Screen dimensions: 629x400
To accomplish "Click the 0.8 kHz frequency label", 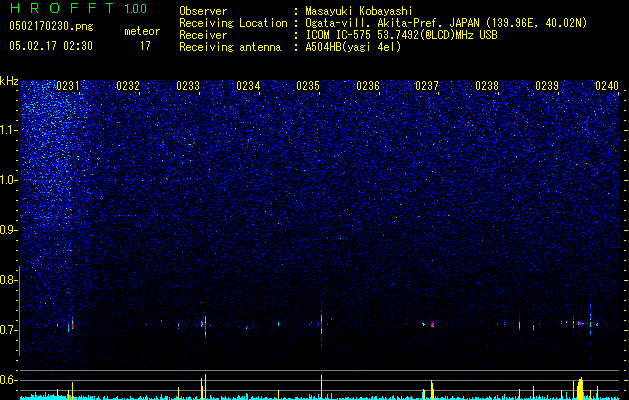I will click(8, 280).
